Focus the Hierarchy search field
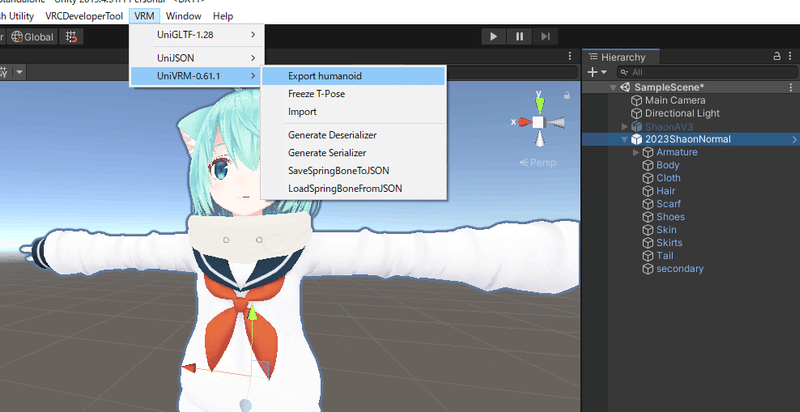The width and height of the screenshot is (800, 412). pyautogui.click(x=706, y=72)
